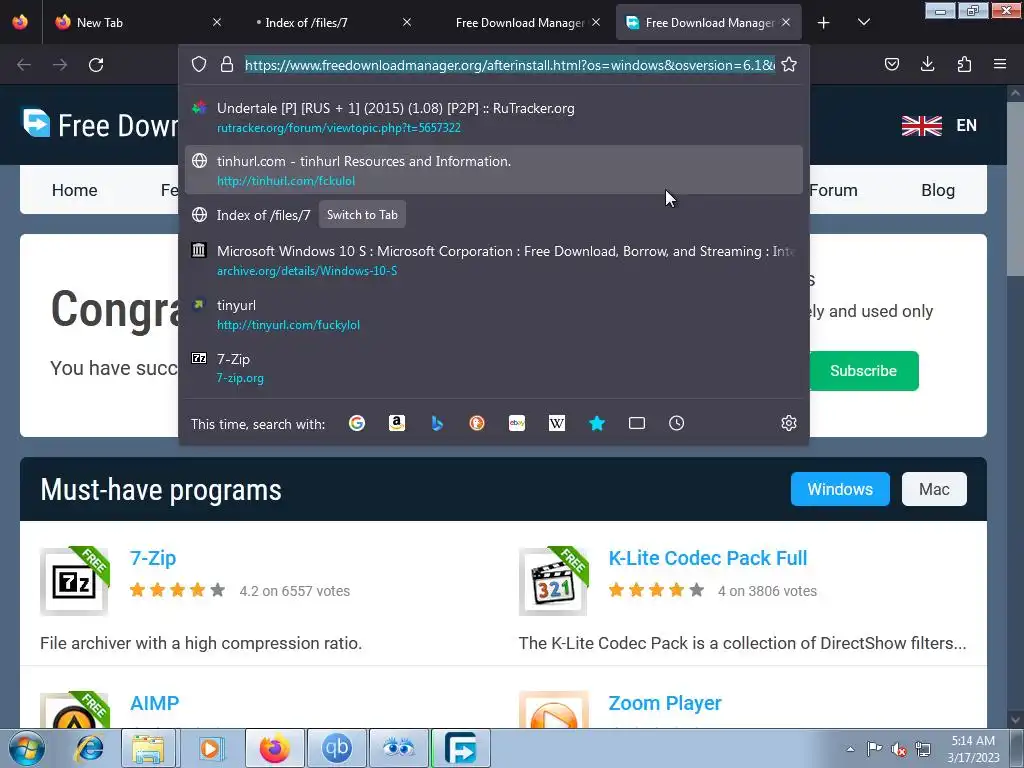Close the New Tab tab

click(x=217, y=22)
